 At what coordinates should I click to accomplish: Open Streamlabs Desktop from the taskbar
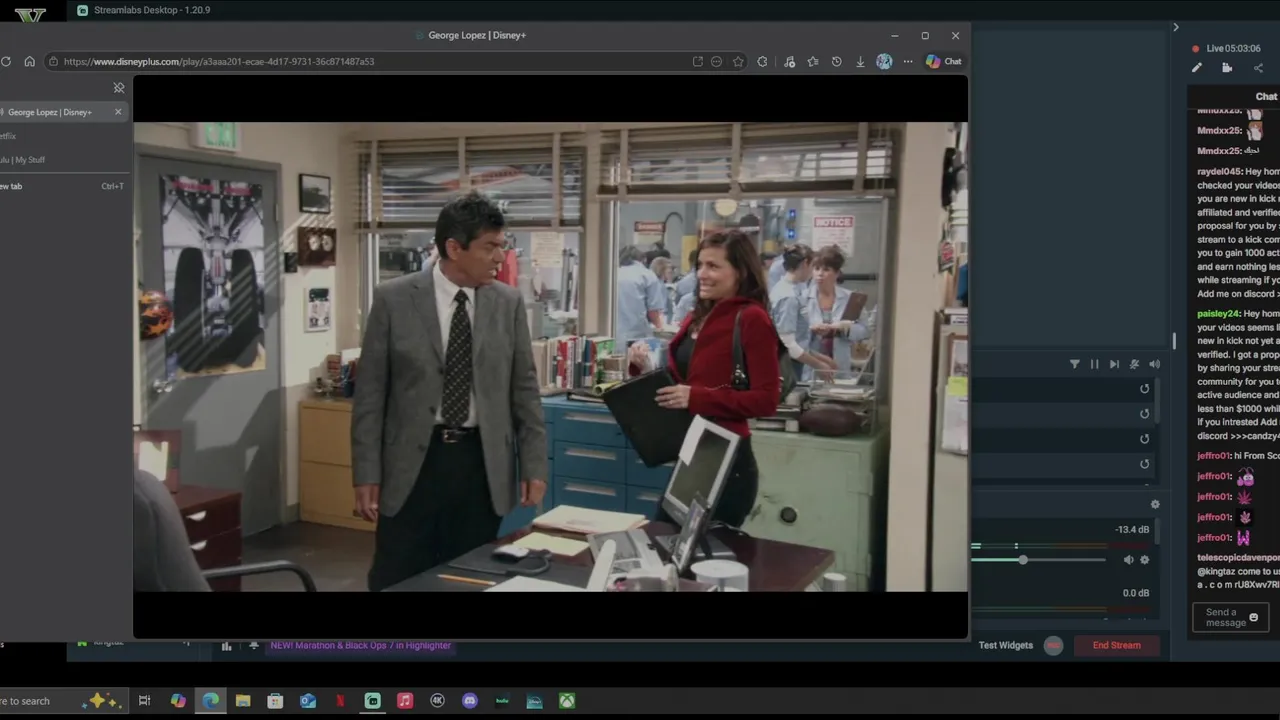point(372,701)
